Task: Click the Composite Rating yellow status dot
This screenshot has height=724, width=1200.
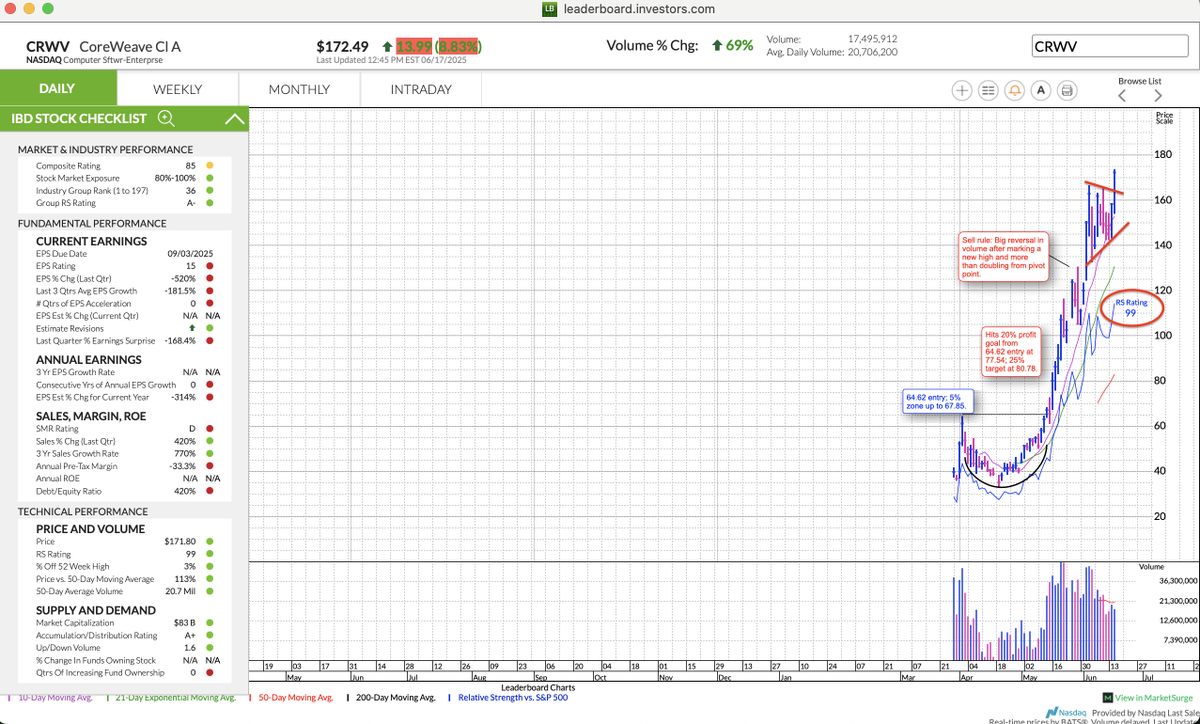Action: pos(208,165)
